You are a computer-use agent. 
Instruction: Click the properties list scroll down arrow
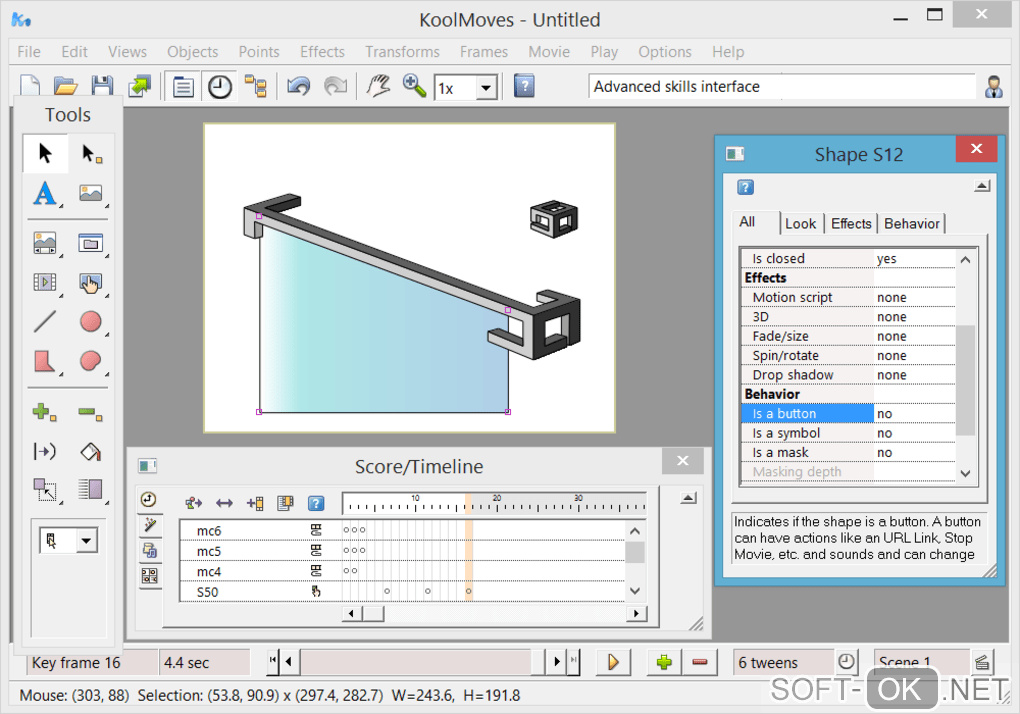point(965,473)
